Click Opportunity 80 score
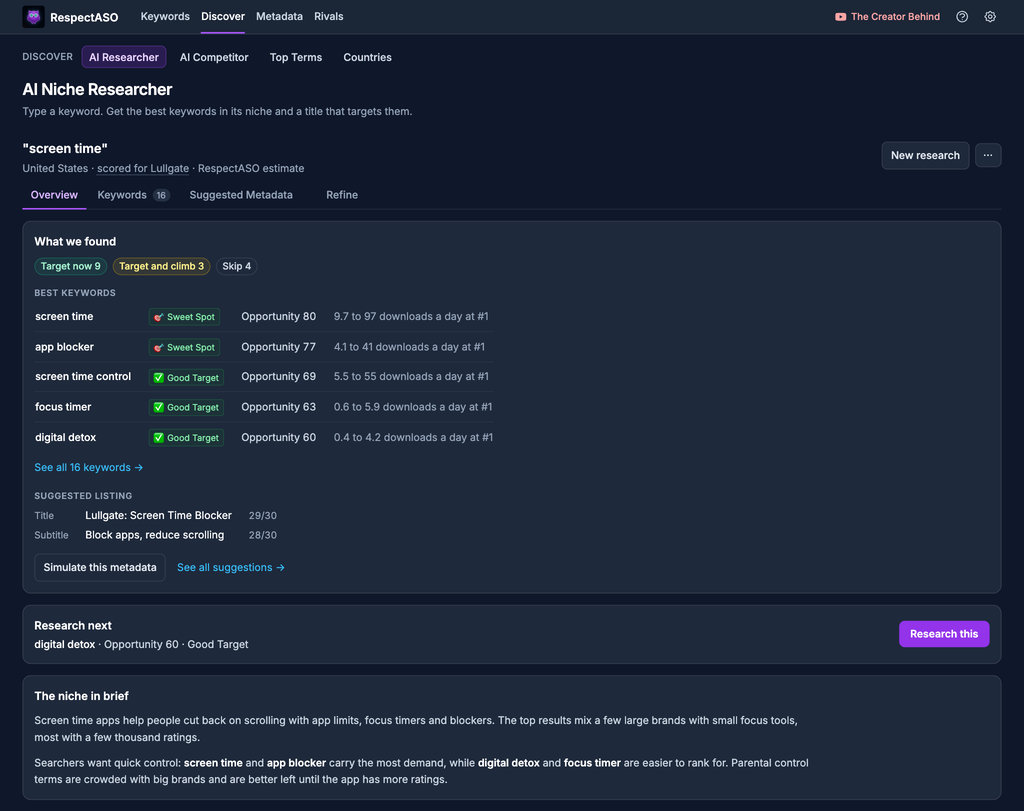Screen dimensions: 1024x811 click(278, 317)
